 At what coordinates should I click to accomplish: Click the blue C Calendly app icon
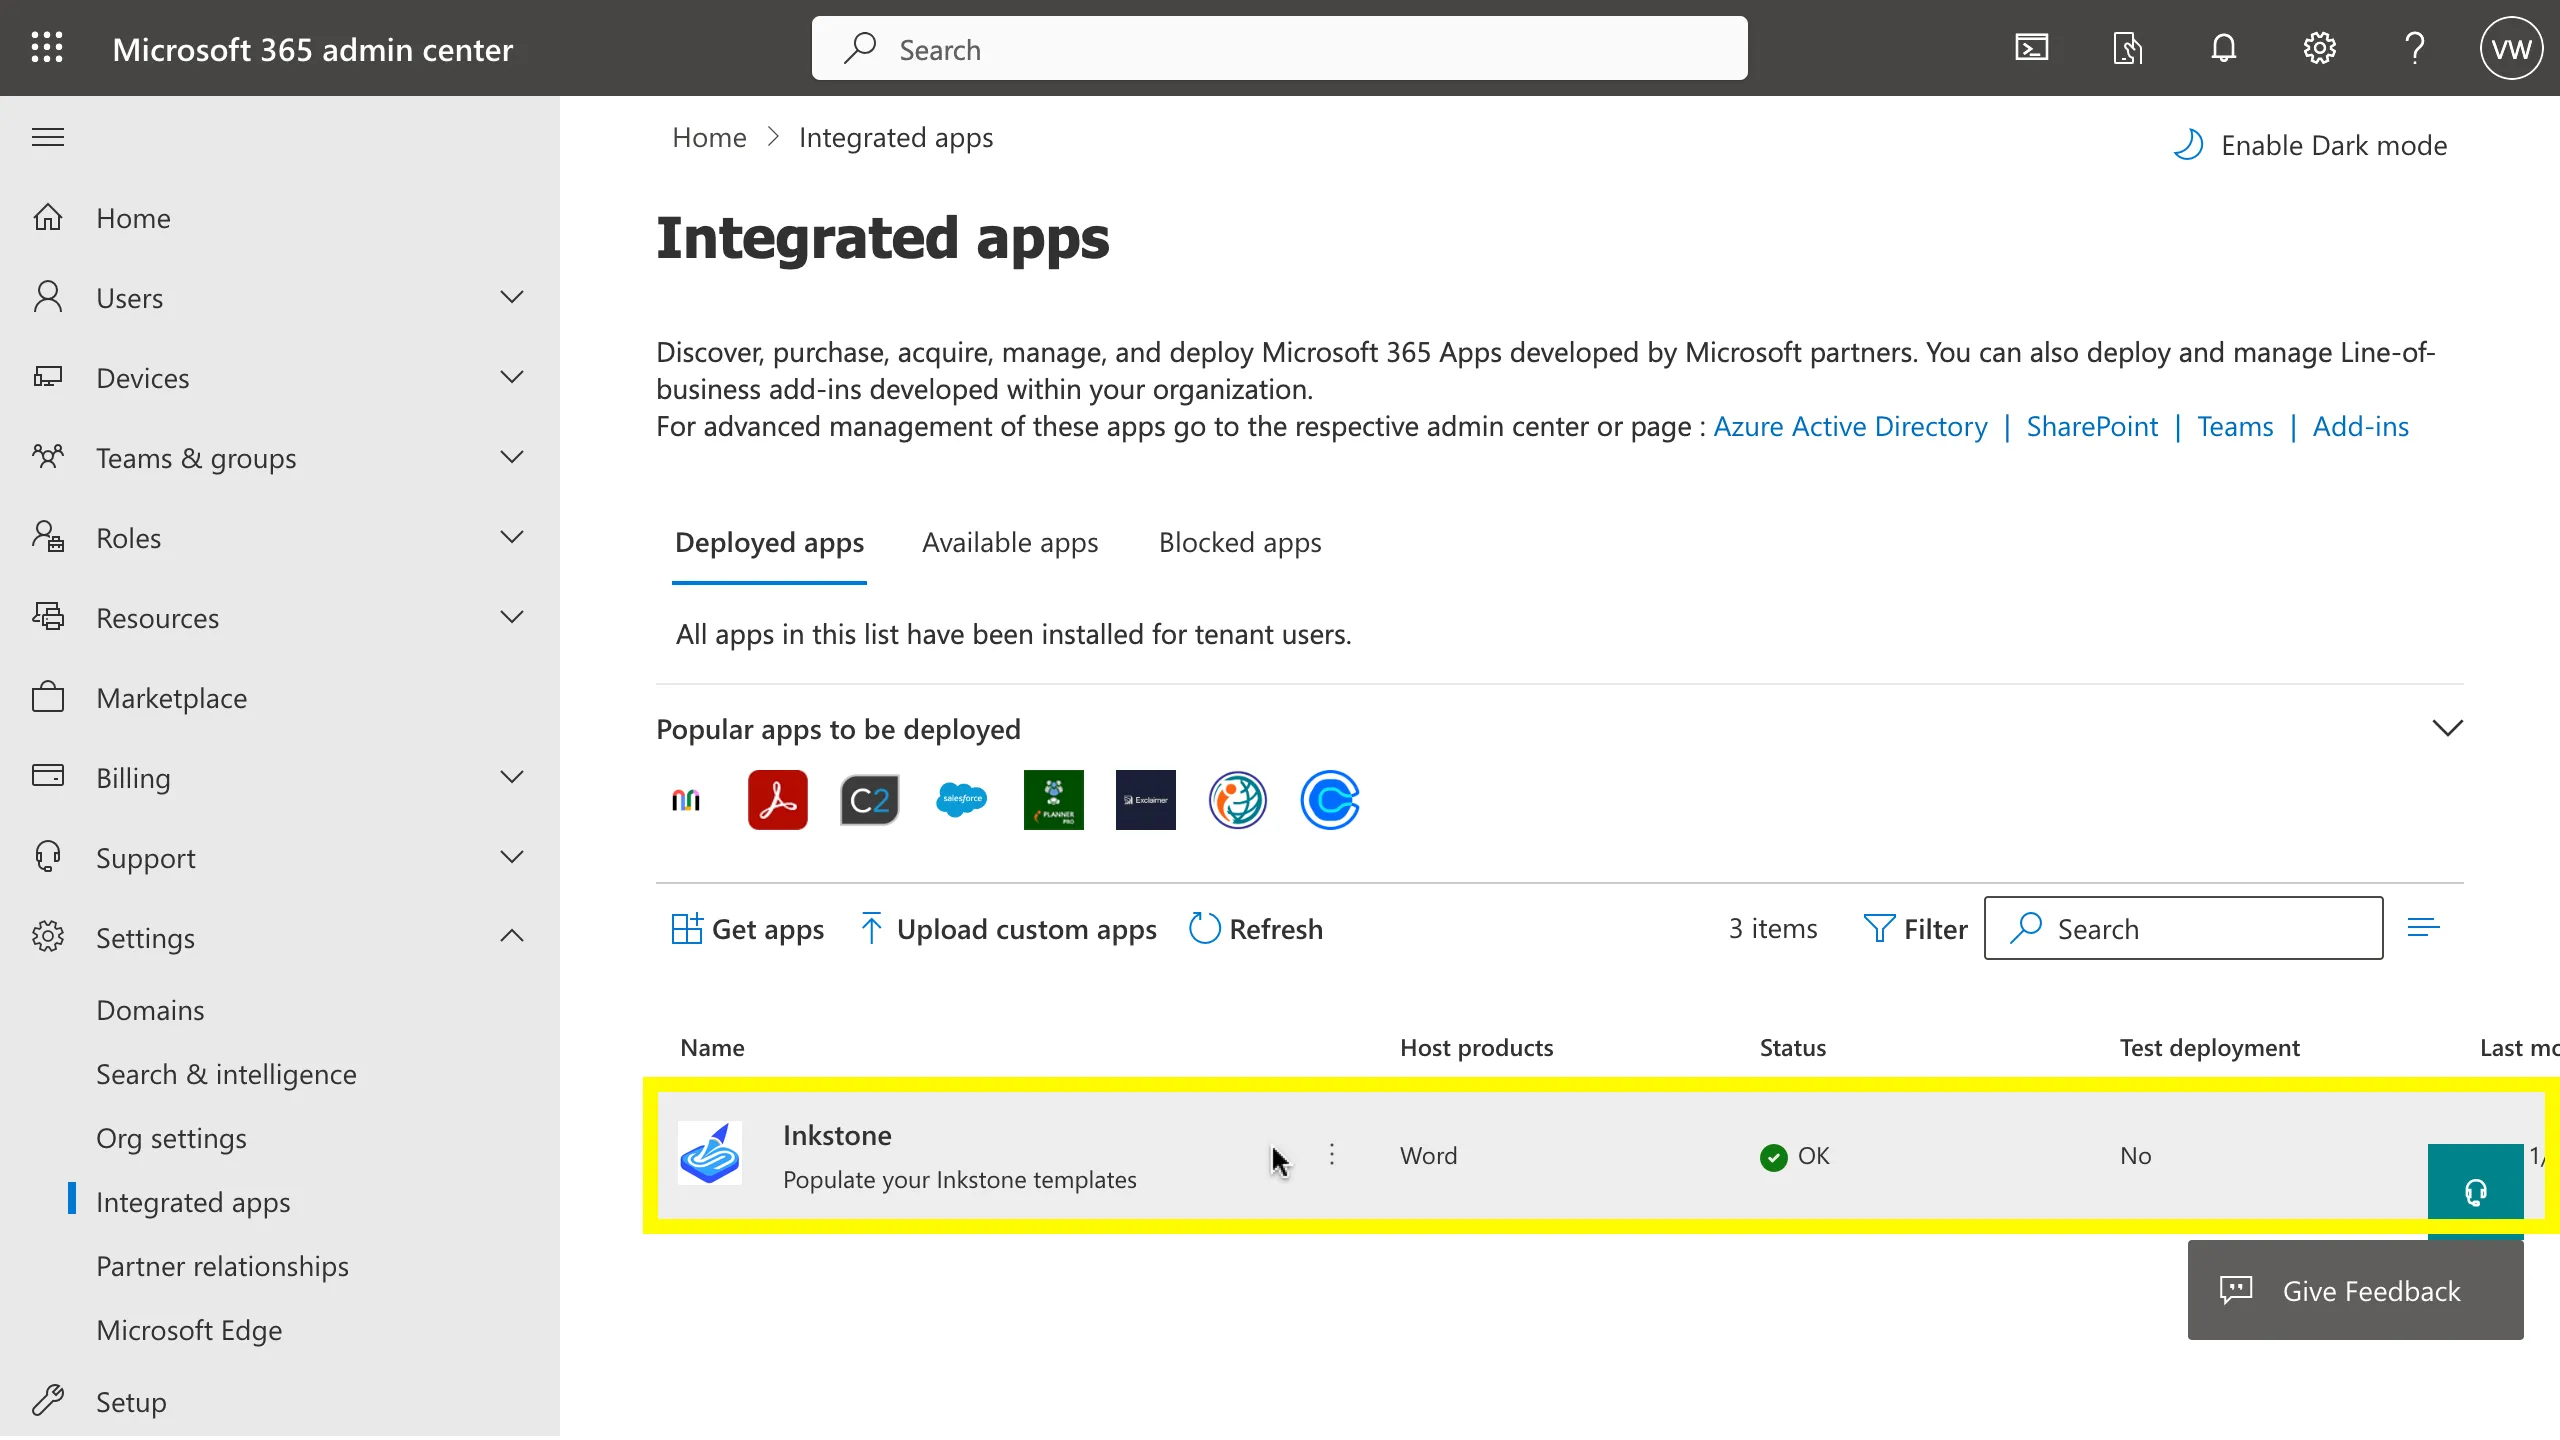1329,800
